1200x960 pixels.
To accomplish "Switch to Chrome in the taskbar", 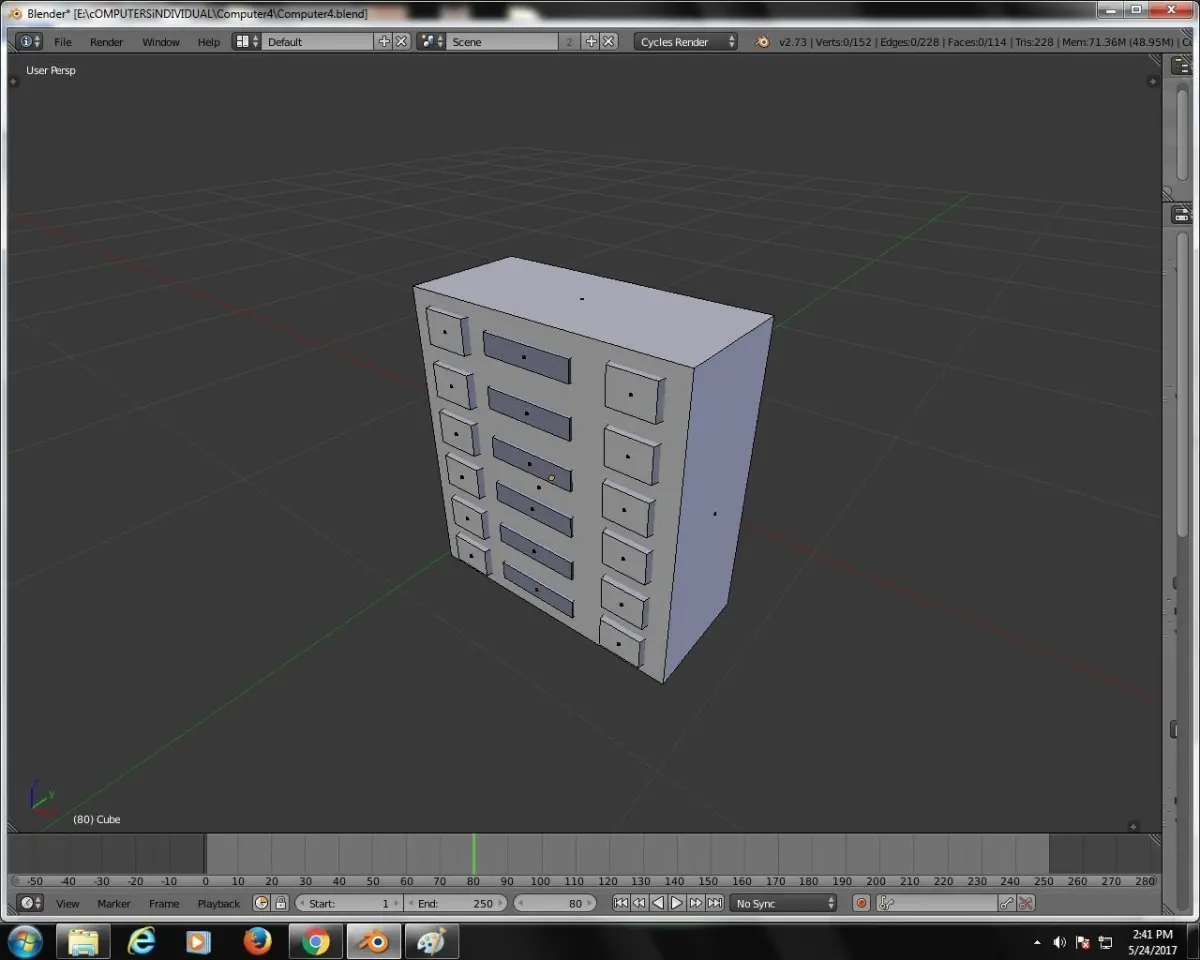I will (x=316, y=941).
